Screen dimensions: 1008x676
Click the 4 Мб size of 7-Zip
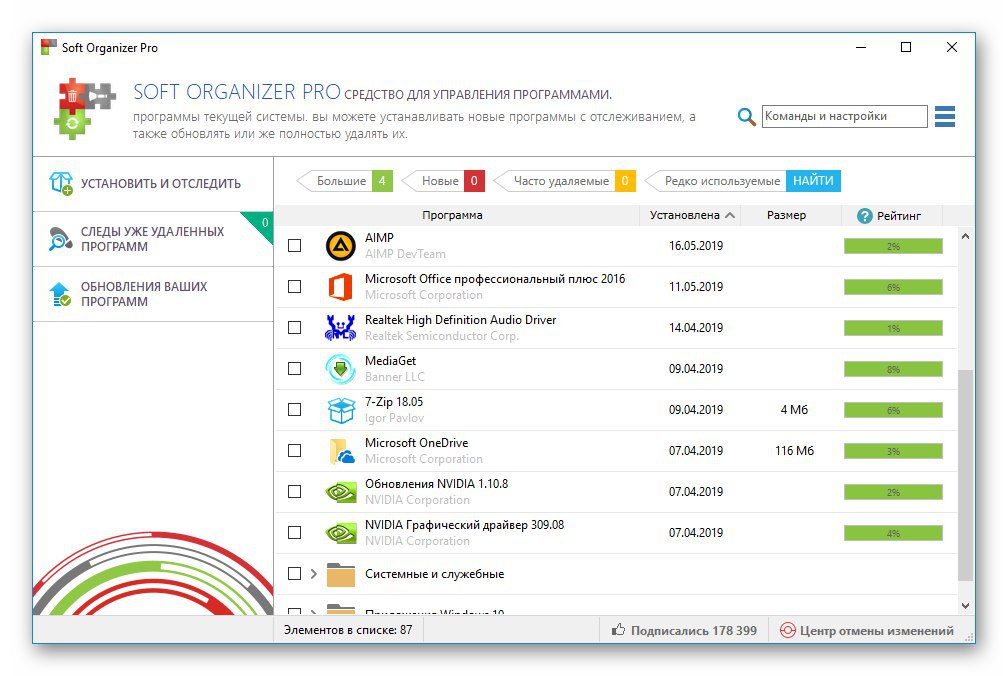coord(794,410)
